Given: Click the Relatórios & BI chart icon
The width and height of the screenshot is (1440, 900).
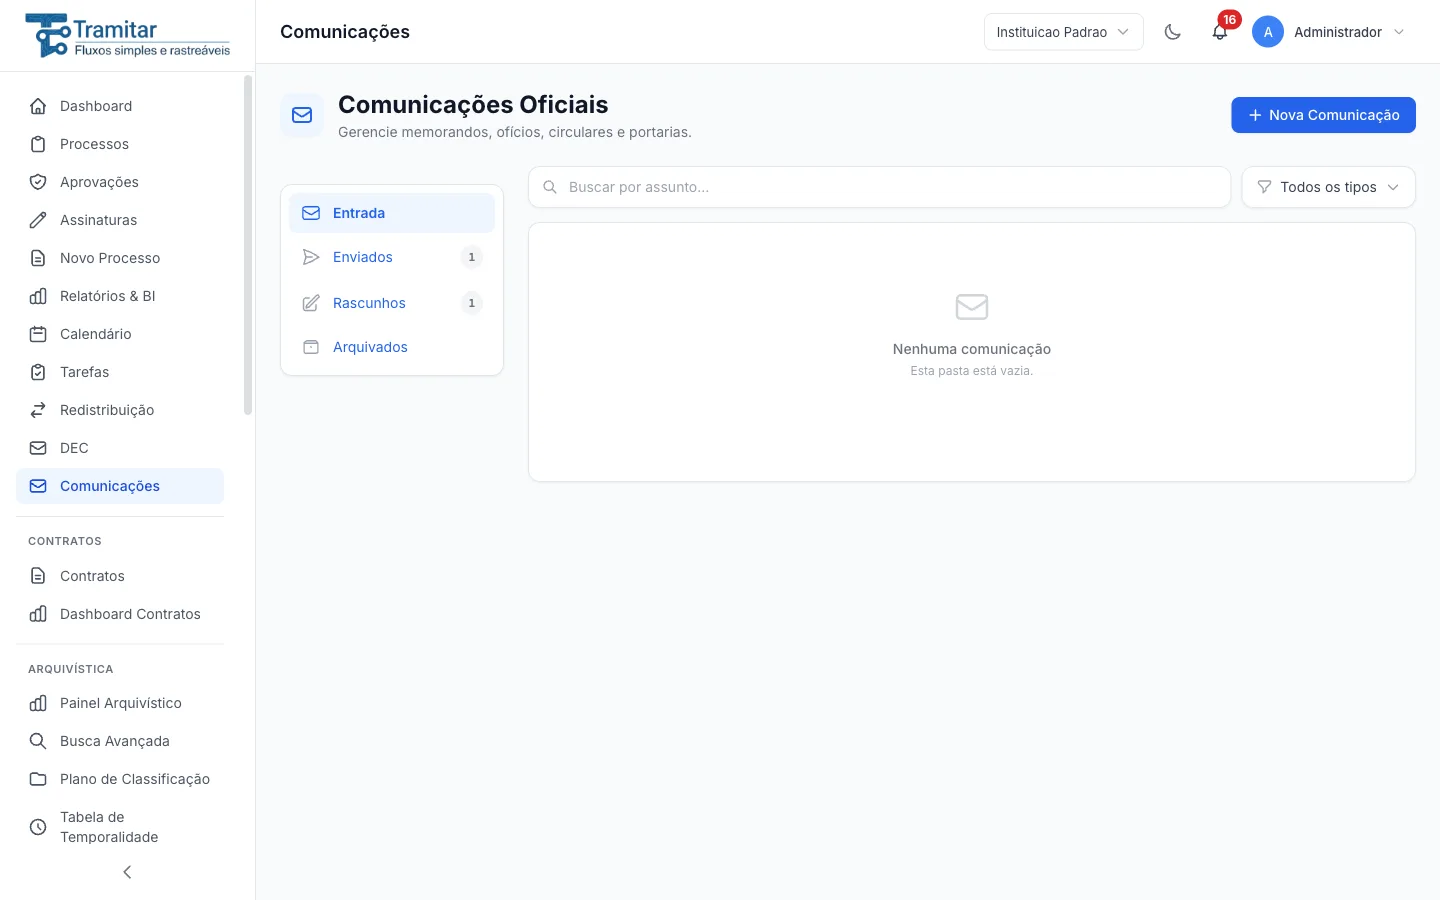Looking at the screenshot, I should (x=38, y=296).
